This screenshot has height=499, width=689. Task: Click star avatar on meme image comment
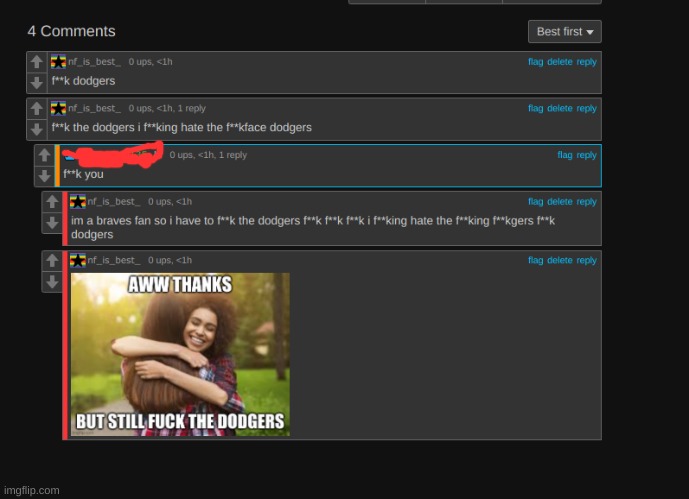click(78, 260)
